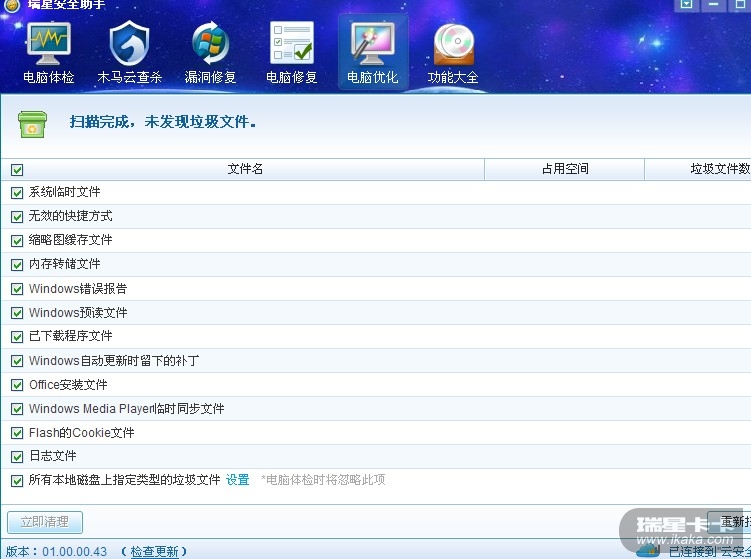The height and width of the screenshot is (559, 751).
Task: Toggle Windows Media Player临时同步文件 checkbox
Action: [17, 409]
